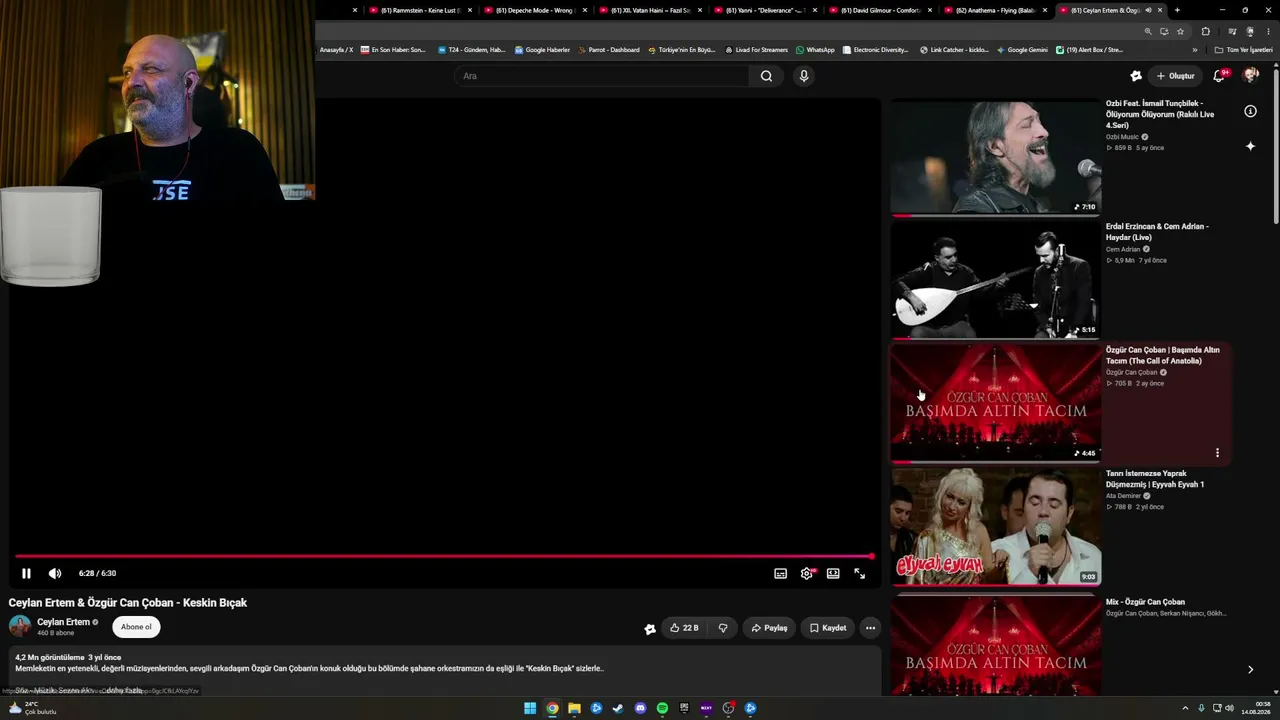The image size is (1280, 720).
Task: Toggle subtitles on the player
Action: tap(780, 573)
